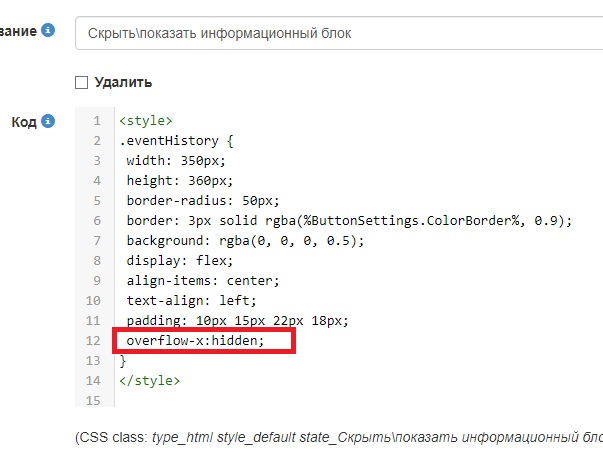603x454 pixels.
Task: Click the info icon next to Код
Action: point(48,122)
